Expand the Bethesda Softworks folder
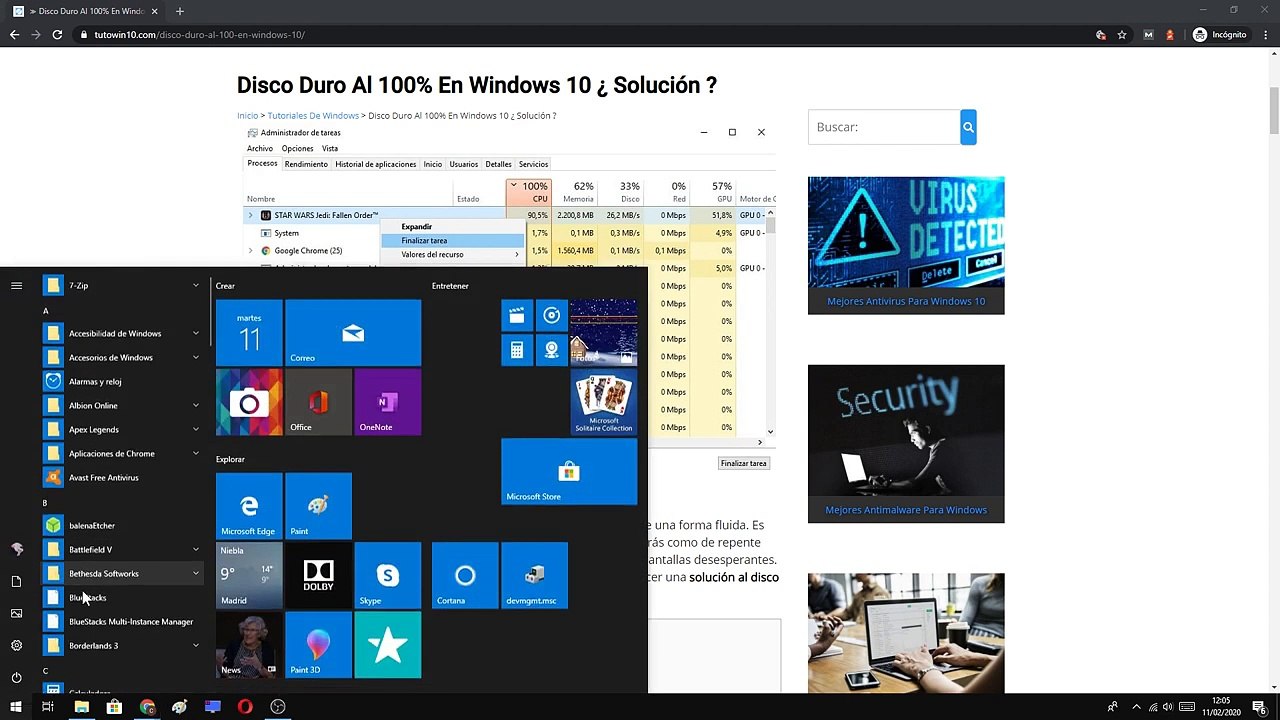 coord(123,573)
